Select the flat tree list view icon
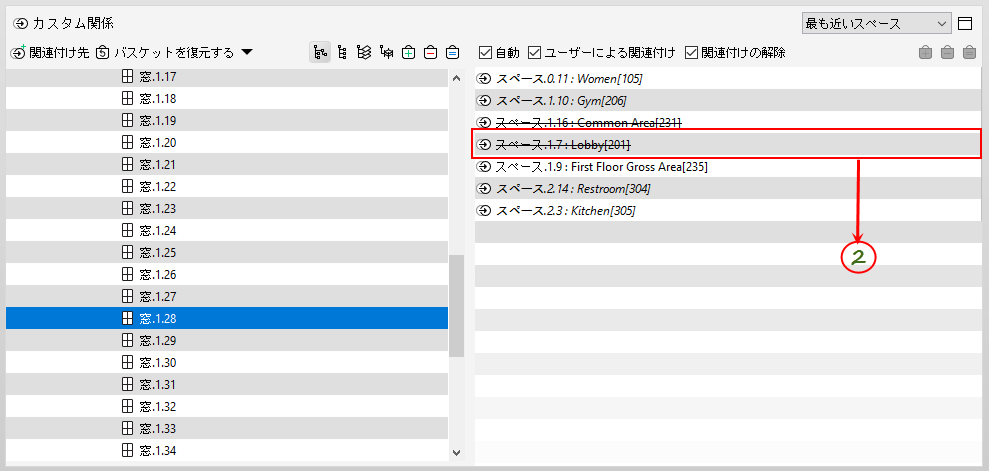Screen dimensions: 989x471 342,53
